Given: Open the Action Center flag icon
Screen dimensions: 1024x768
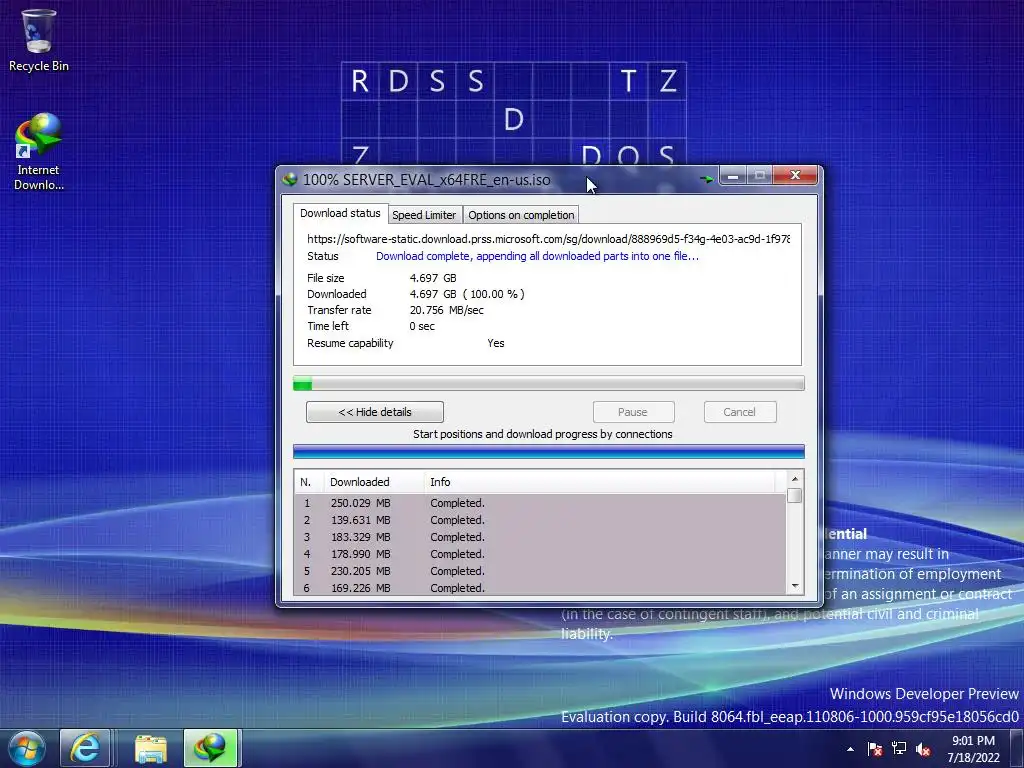Looking at the screenshot, I should [875, 749].
